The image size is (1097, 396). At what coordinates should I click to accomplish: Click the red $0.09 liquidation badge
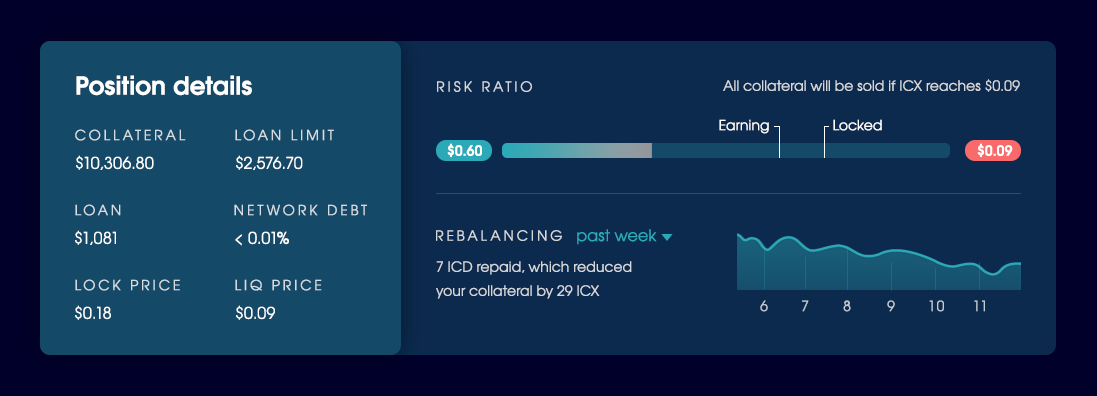(992, 150)
